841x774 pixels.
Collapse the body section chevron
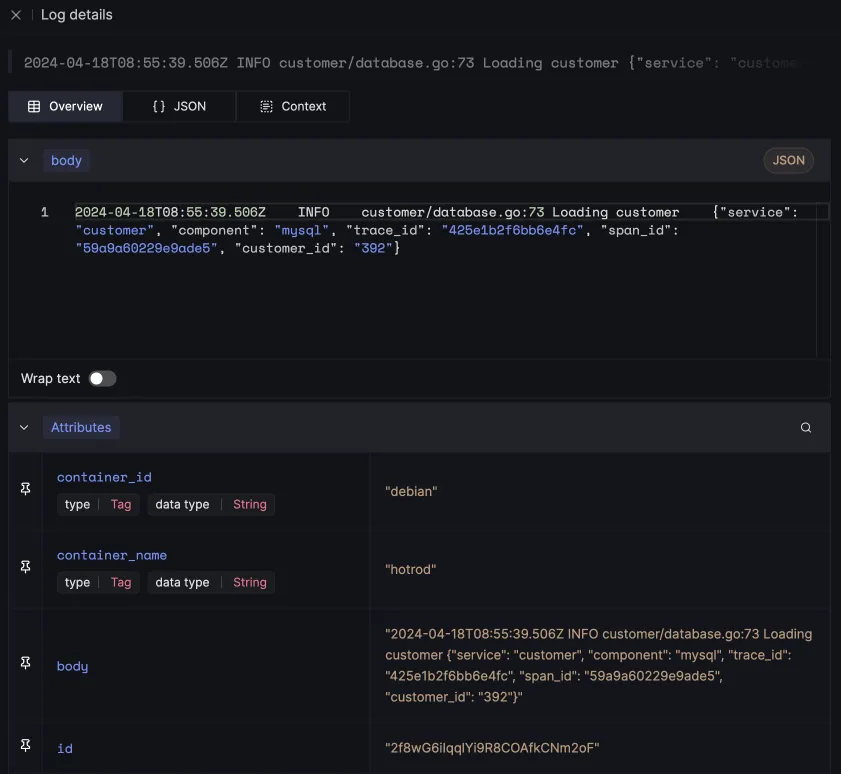[x=24, y=160]
